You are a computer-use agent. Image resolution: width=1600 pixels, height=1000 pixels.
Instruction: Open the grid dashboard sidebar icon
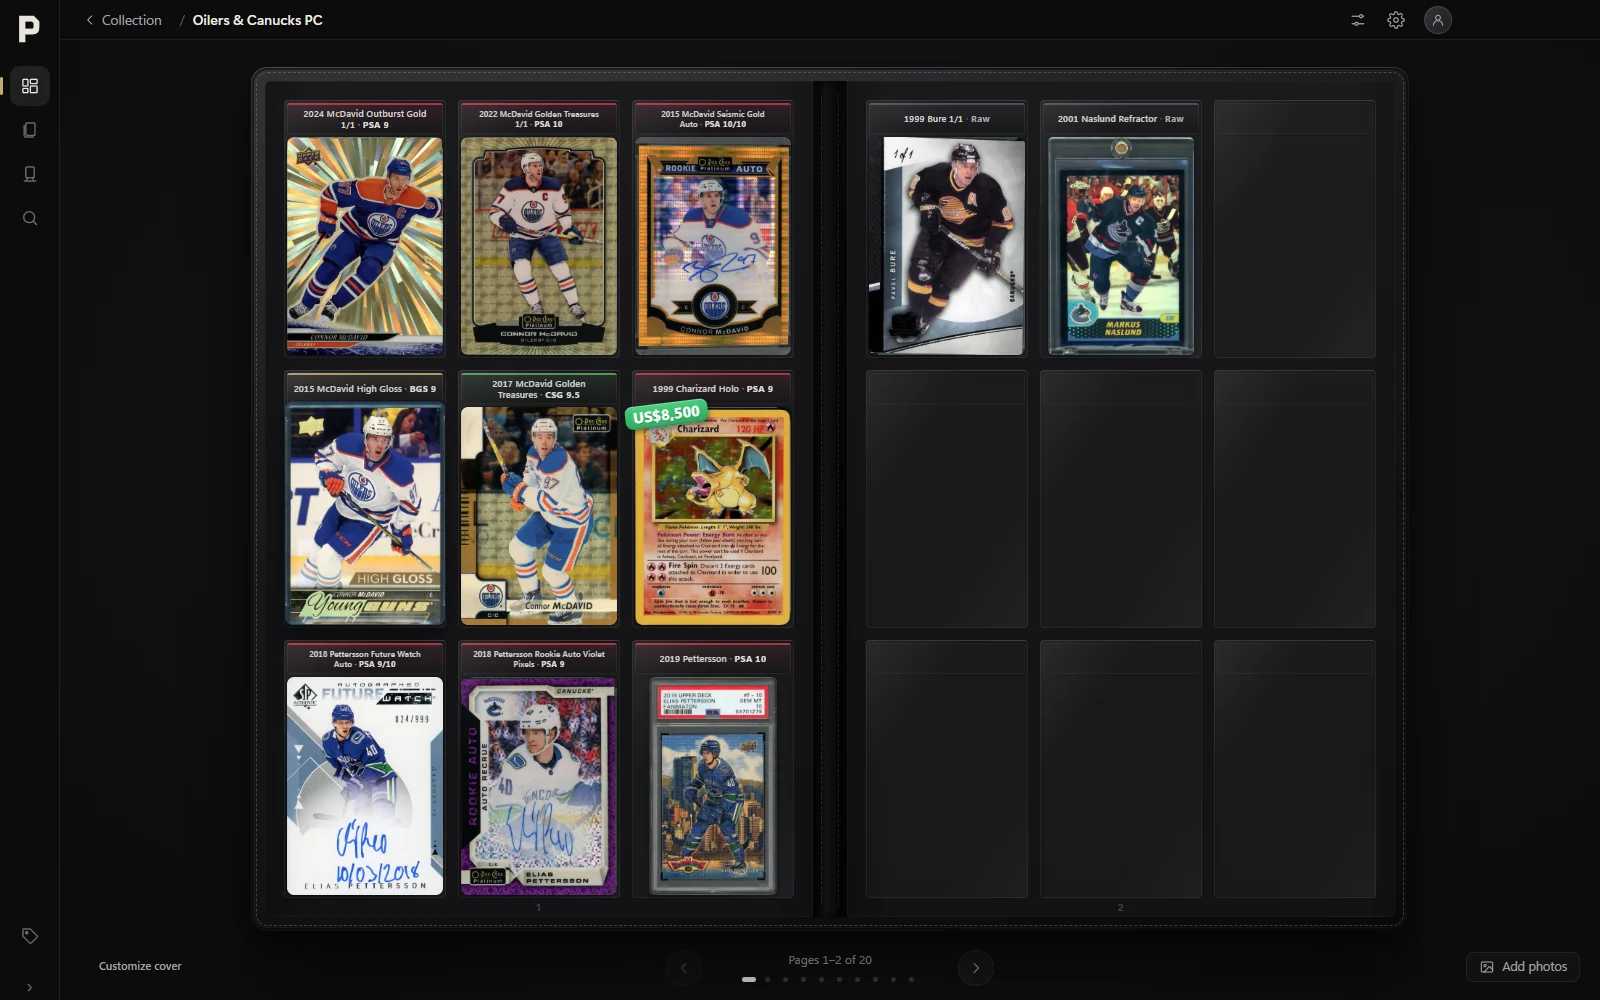click(30, 86)
